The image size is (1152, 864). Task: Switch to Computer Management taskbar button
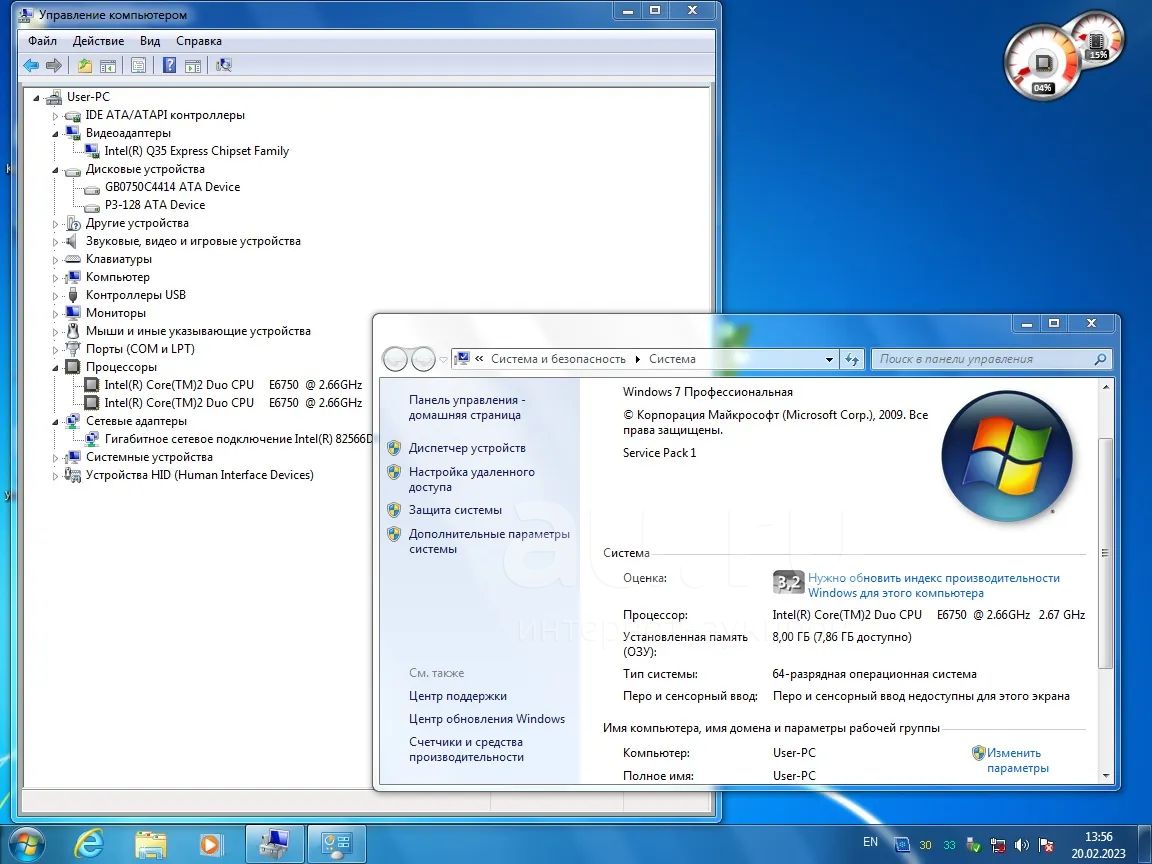[x=274, y=844]
